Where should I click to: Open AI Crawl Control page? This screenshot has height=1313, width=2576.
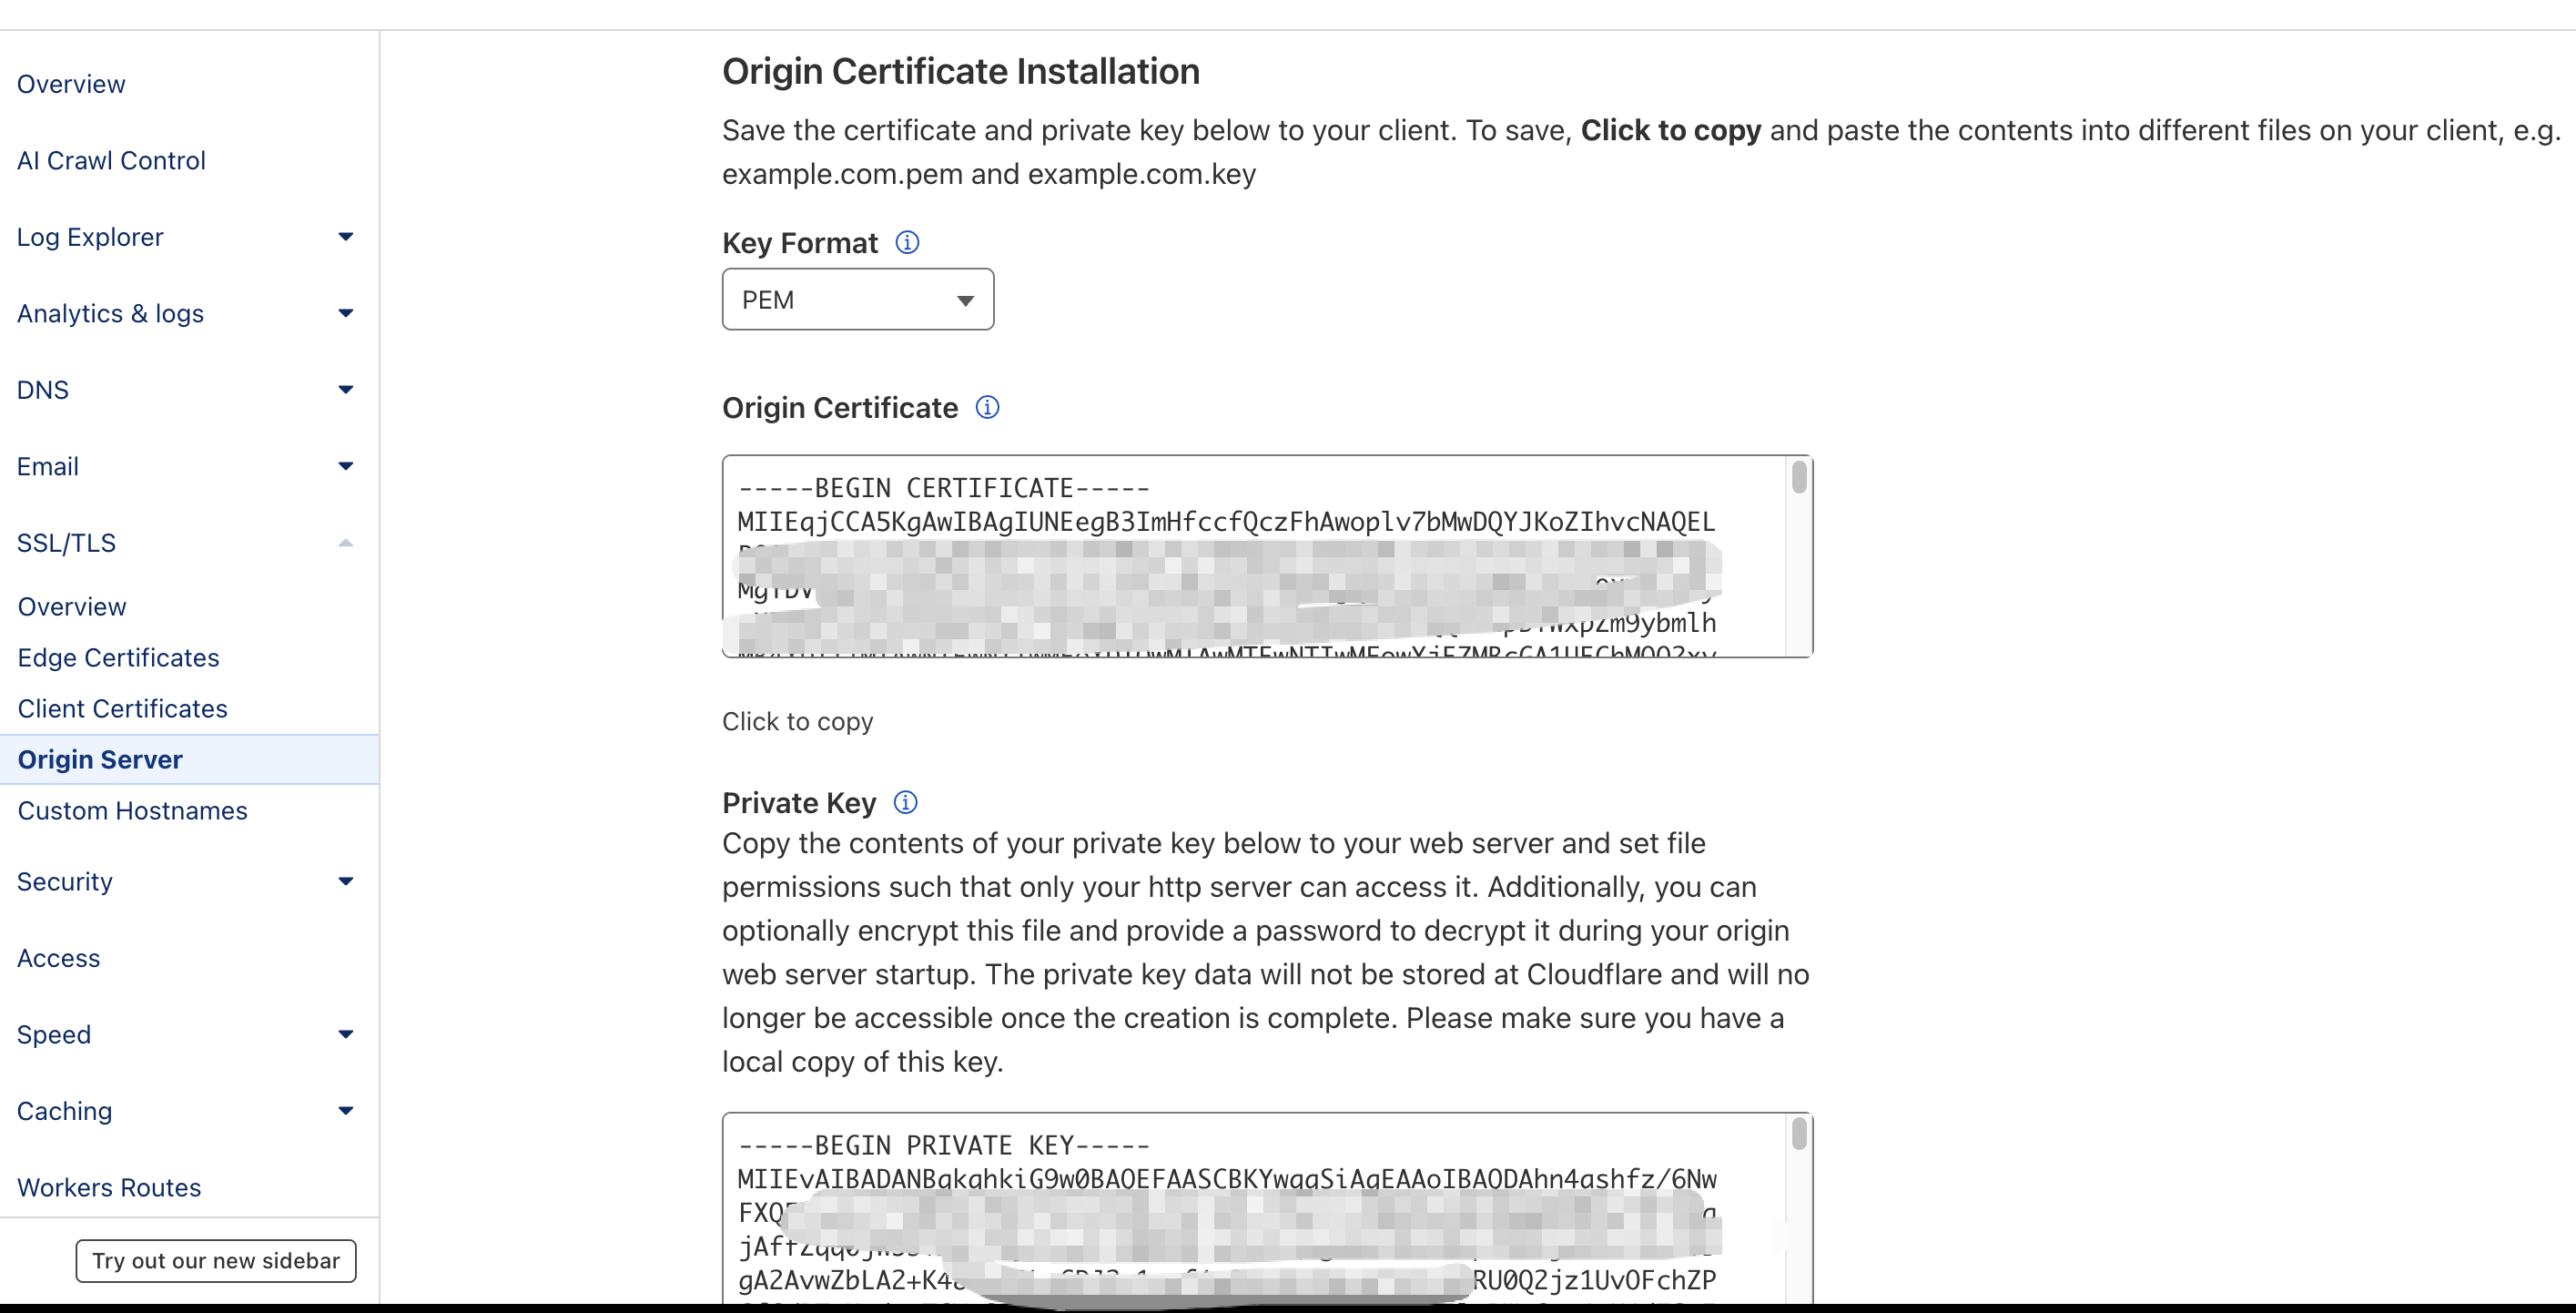click(111, 161)
